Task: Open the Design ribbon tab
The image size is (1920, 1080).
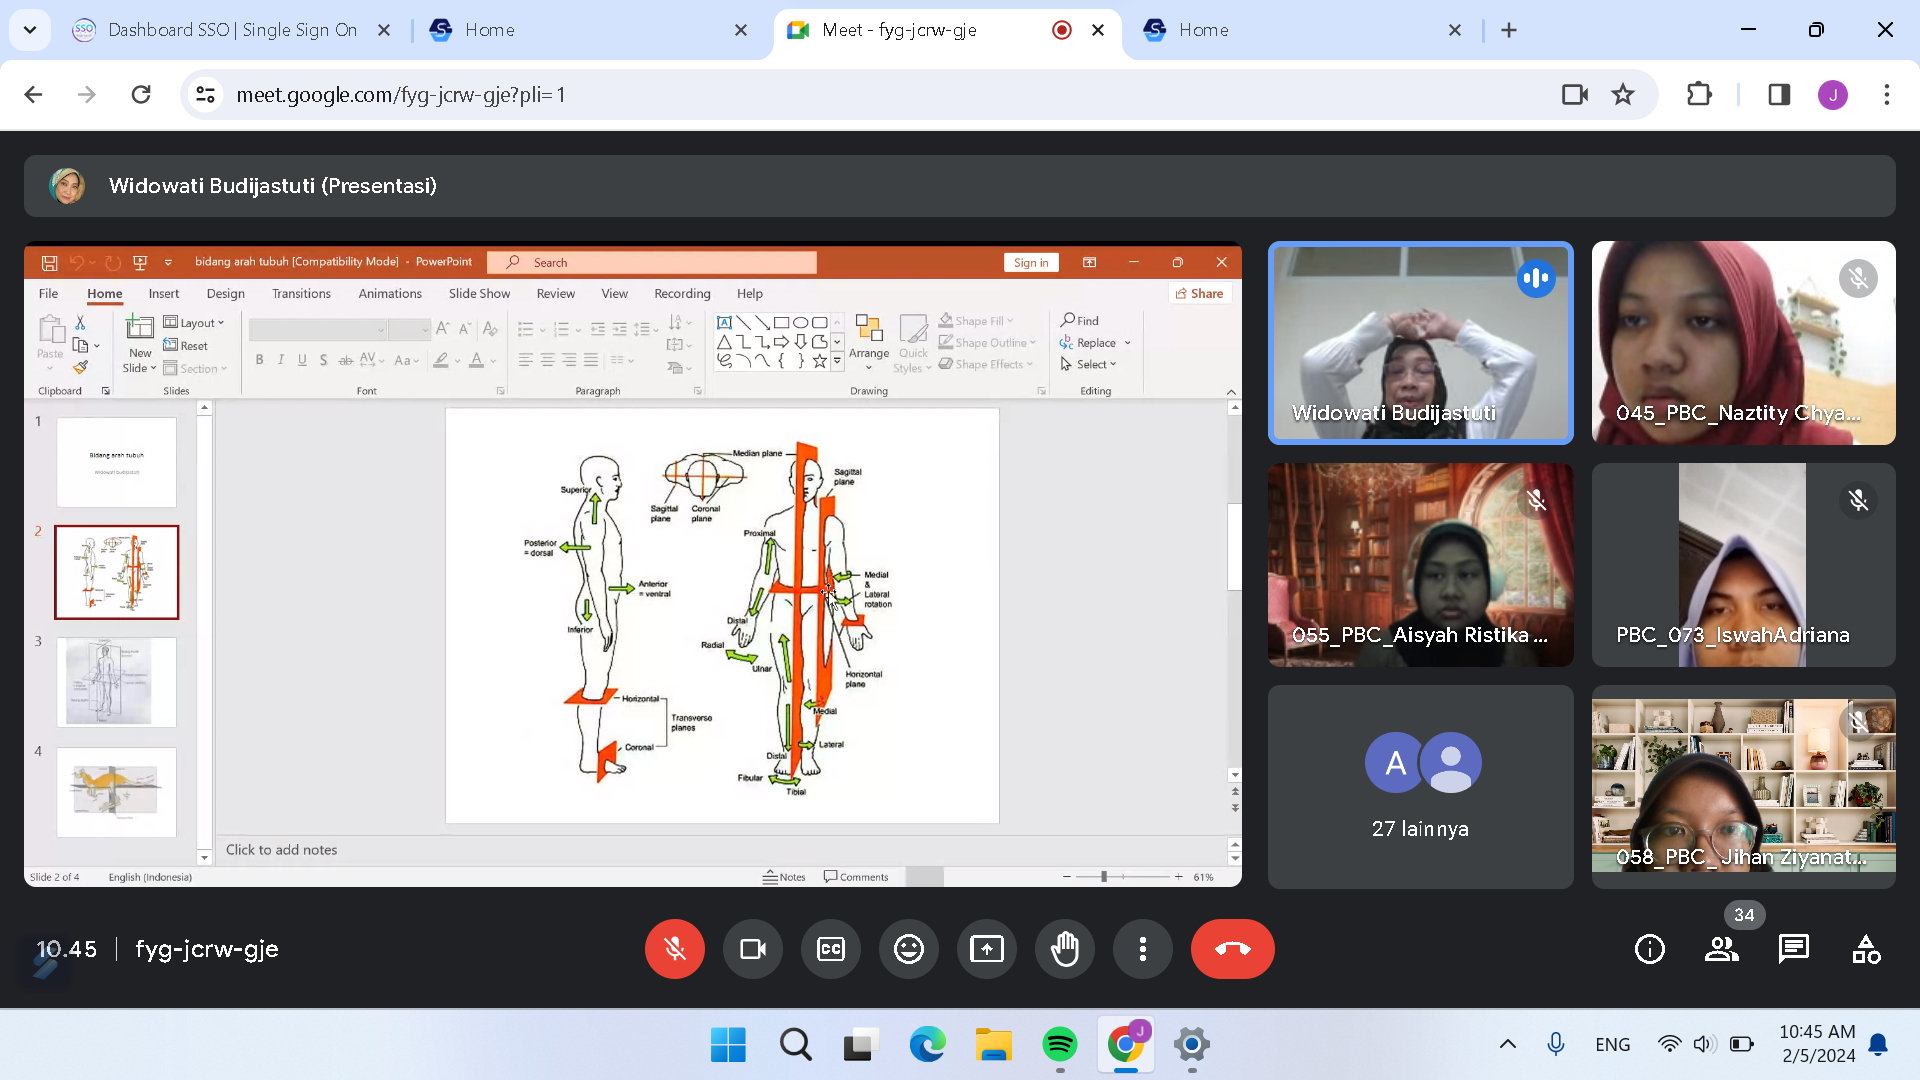Action: (225, 293)
